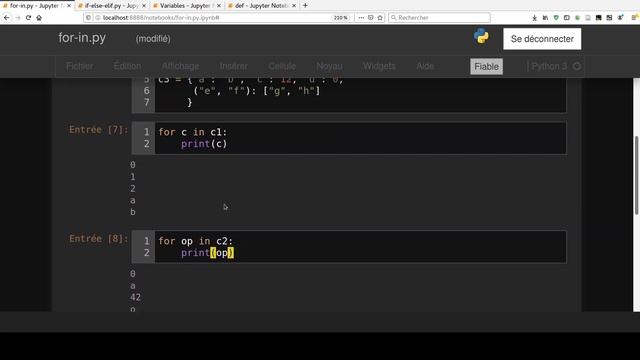640x360 pixels.
Task: Open the browser home page icon
Action: 39,18
